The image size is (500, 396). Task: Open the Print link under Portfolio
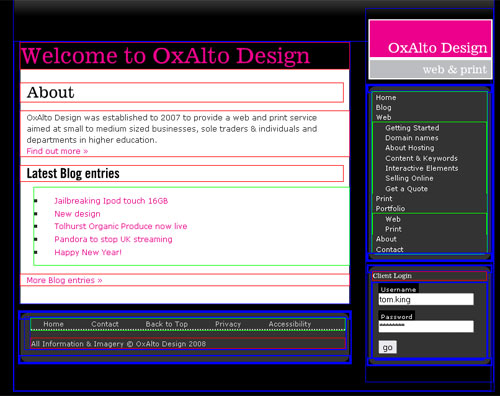(393, 229)
